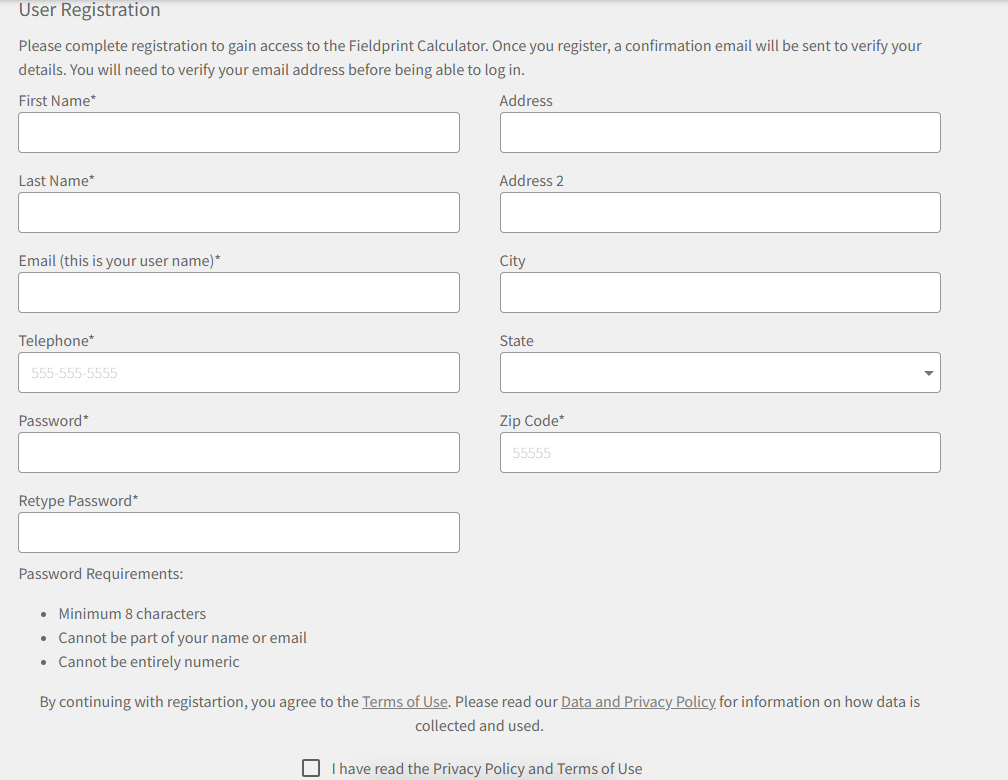Expand the State dropdown arrow
Viewport: 1008px width, 780px height.
(x=928, y=373)
